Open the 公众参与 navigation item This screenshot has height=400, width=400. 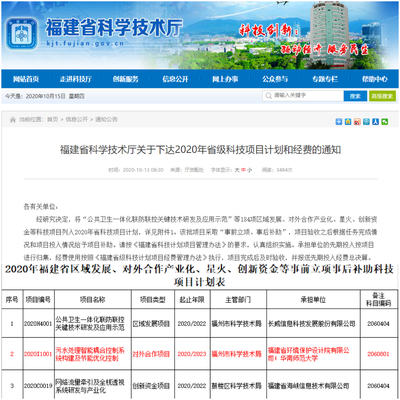275,79
